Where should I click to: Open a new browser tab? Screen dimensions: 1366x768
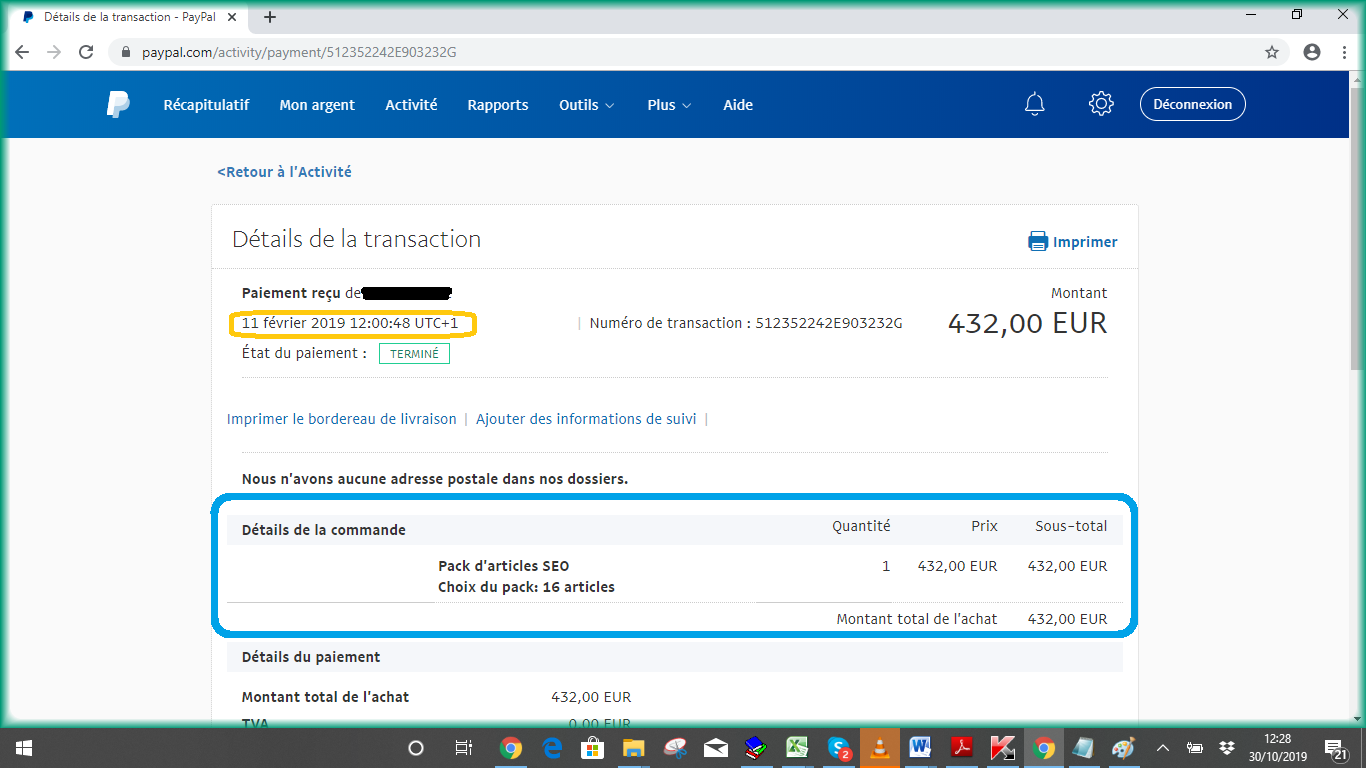(x=270, y=17)
